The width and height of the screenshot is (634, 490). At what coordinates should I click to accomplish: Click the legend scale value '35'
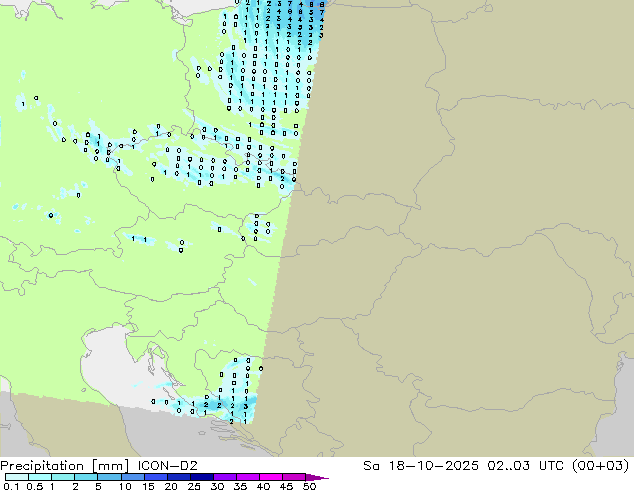coord(240,486)
